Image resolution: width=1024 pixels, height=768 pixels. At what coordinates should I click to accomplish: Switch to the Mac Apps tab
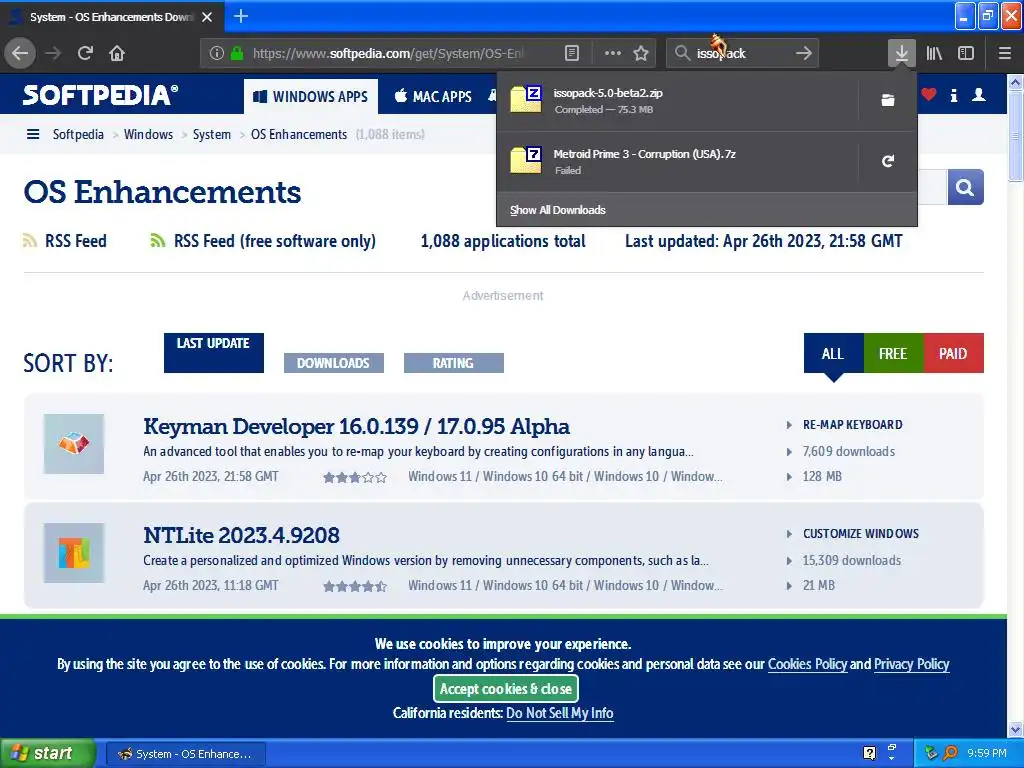pos(433,97)
